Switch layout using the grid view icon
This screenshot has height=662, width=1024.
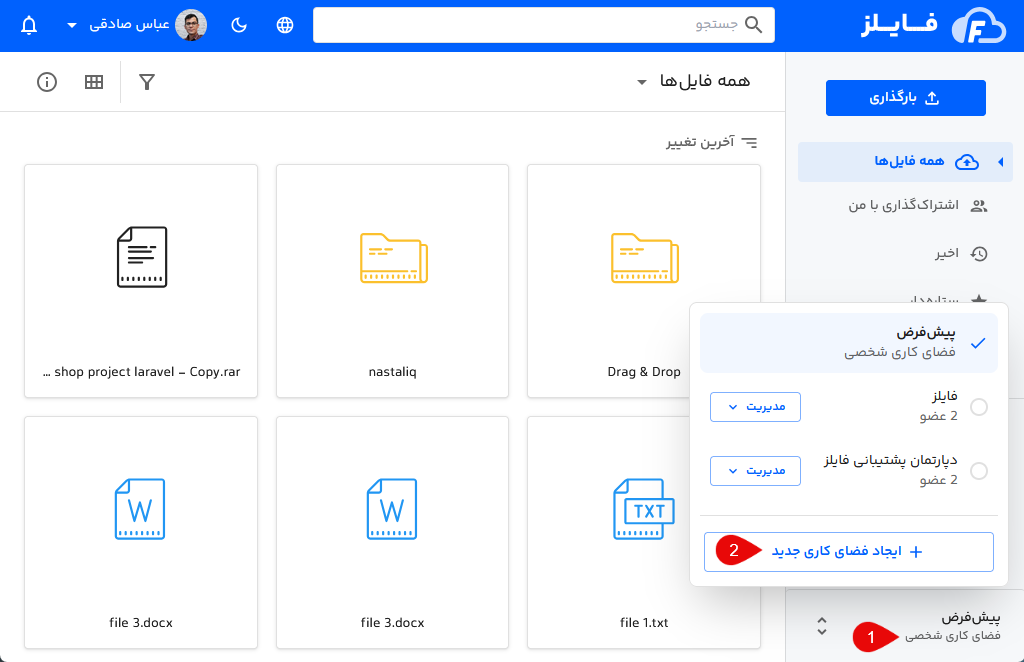(93, 82)
